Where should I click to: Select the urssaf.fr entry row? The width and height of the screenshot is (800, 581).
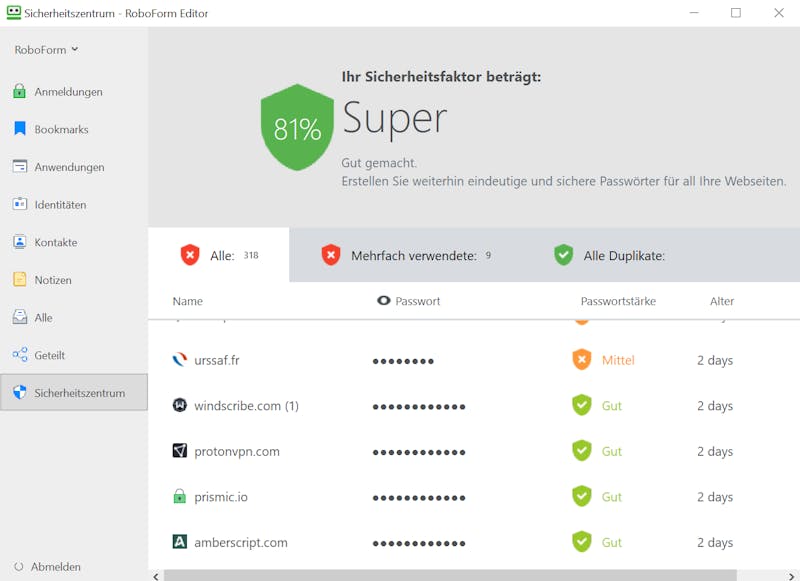coord(474,361)
